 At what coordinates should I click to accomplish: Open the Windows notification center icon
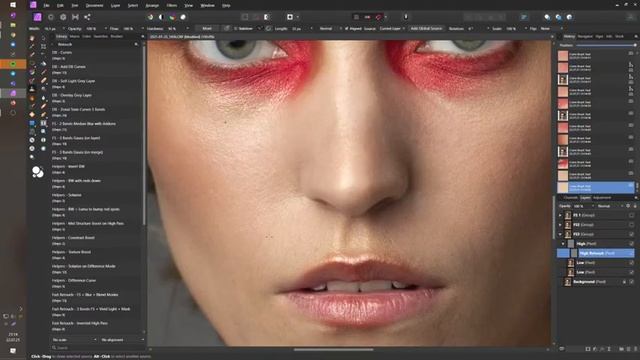point(13,351)
